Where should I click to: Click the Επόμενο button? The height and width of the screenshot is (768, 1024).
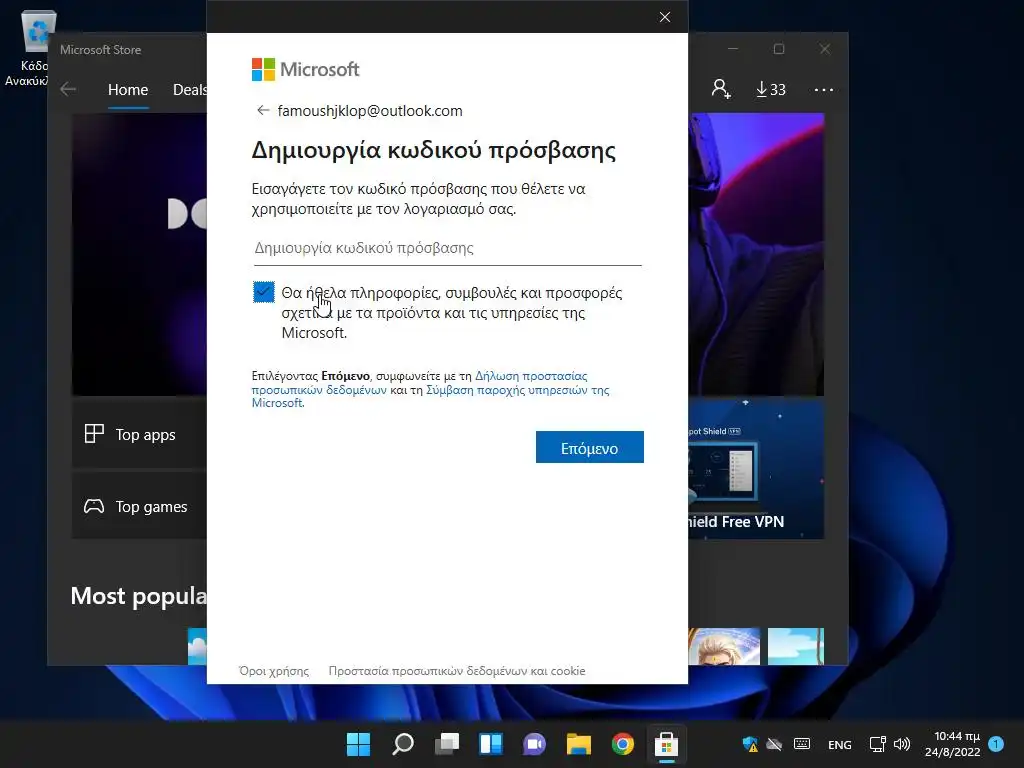(590, 447)
